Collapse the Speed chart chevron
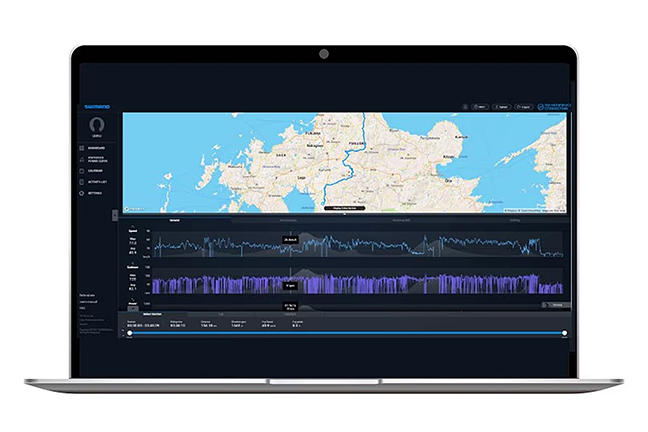The image size is (648, 432). click(133, 227)
